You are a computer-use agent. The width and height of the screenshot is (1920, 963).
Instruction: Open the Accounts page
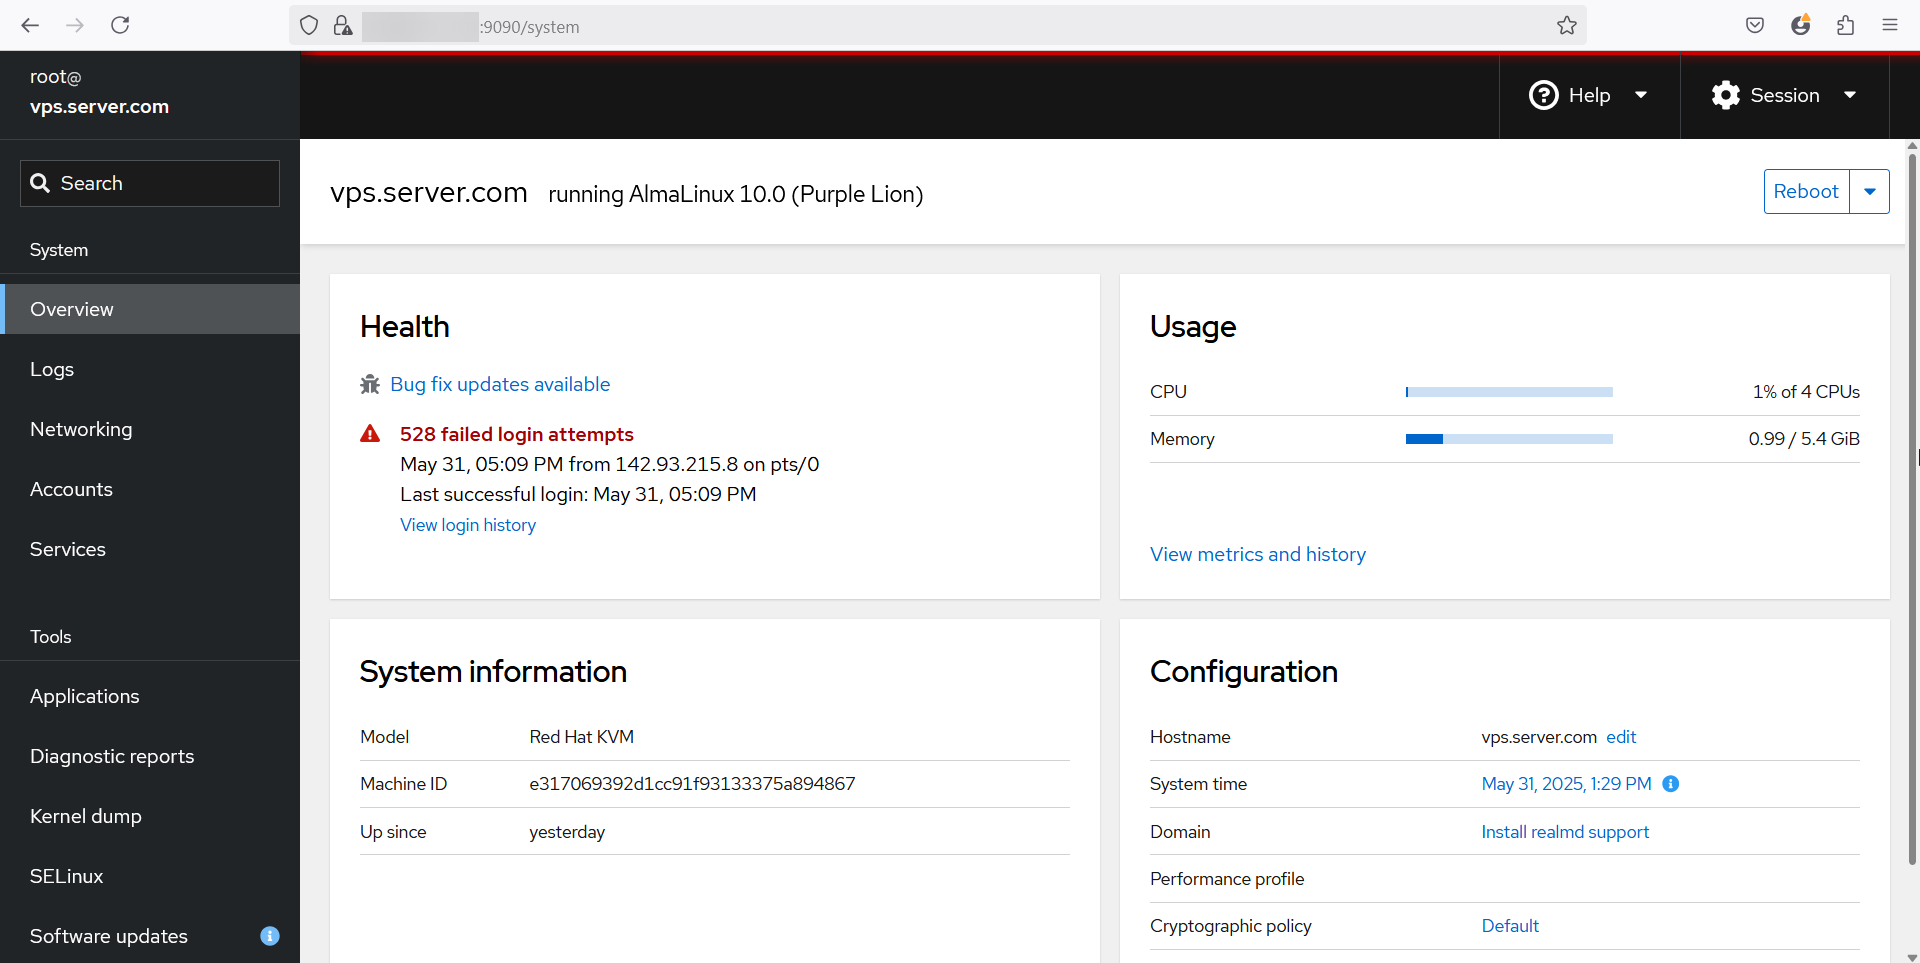click(150, 489)
